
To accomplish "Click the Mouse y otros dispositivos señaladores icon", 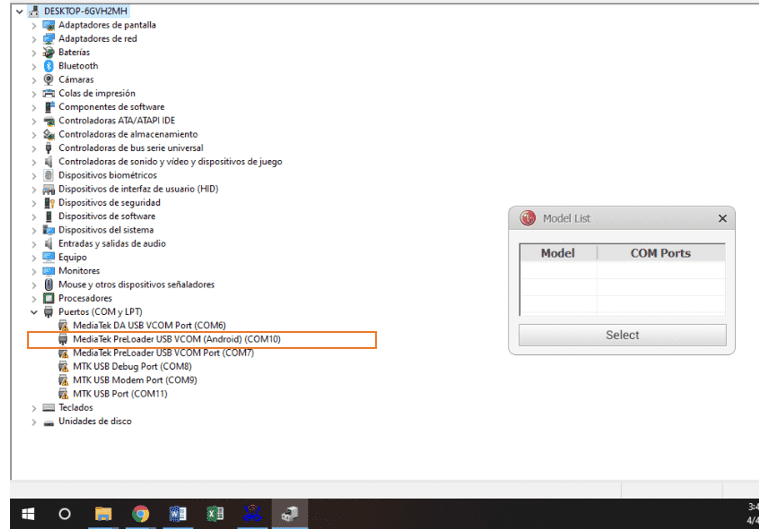I will [48, 284].
